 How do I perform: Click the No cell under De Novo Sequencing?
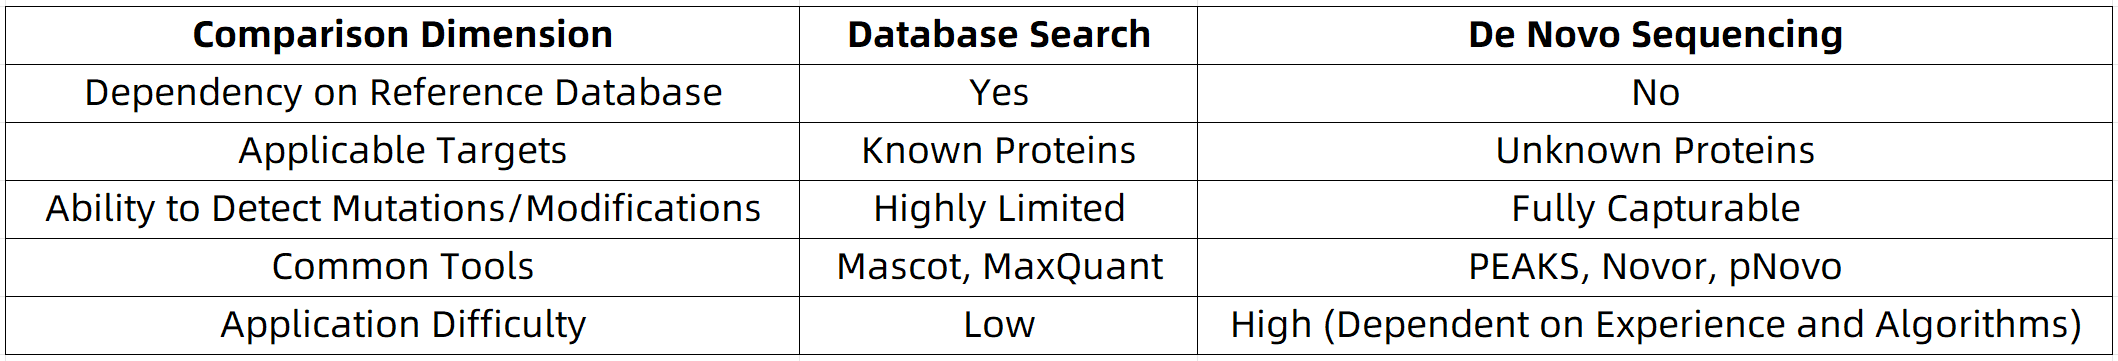pyautogui.click(x=1655, y=93)
